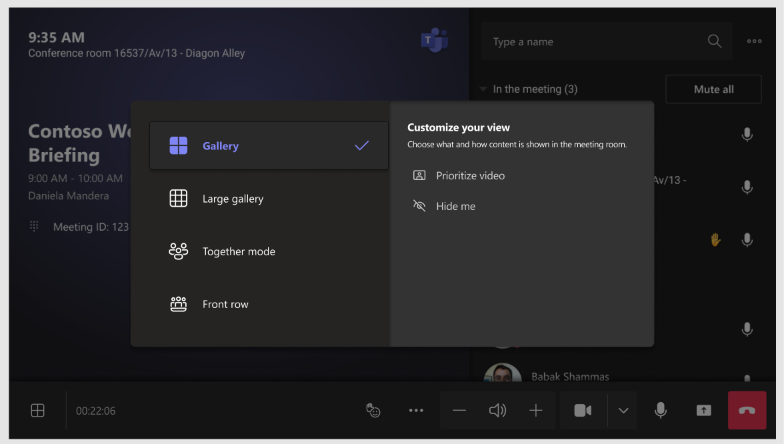Click the Type a name search field

pos(606,42)
